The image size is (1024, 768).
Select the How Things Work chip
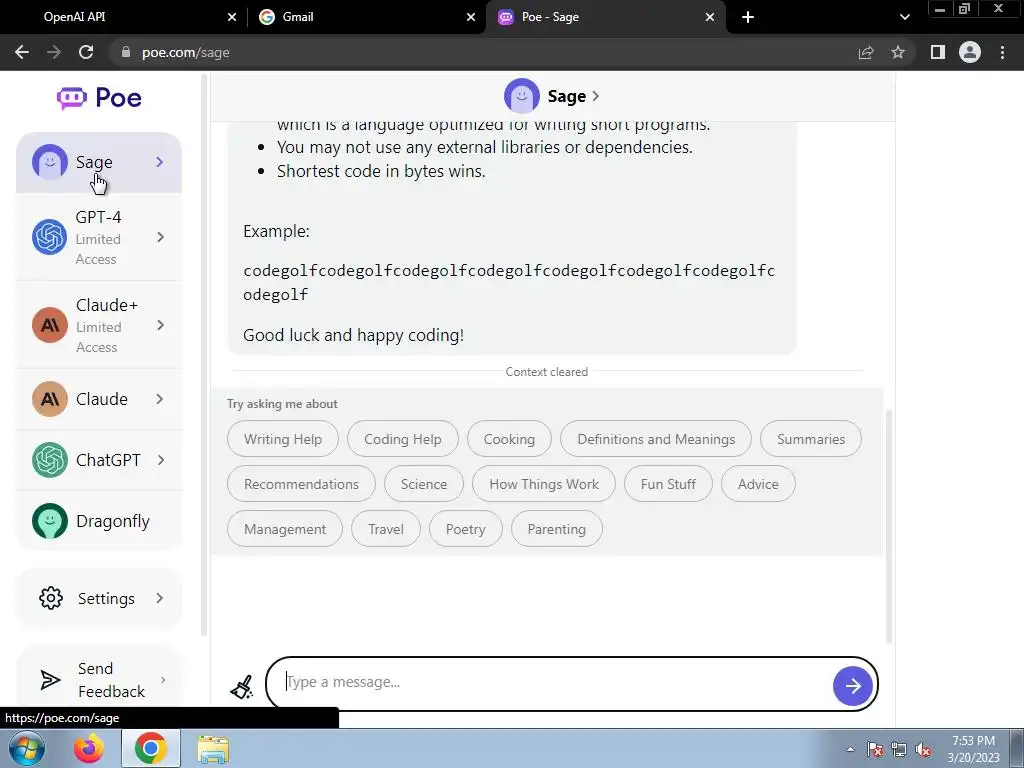coord(544,484)
